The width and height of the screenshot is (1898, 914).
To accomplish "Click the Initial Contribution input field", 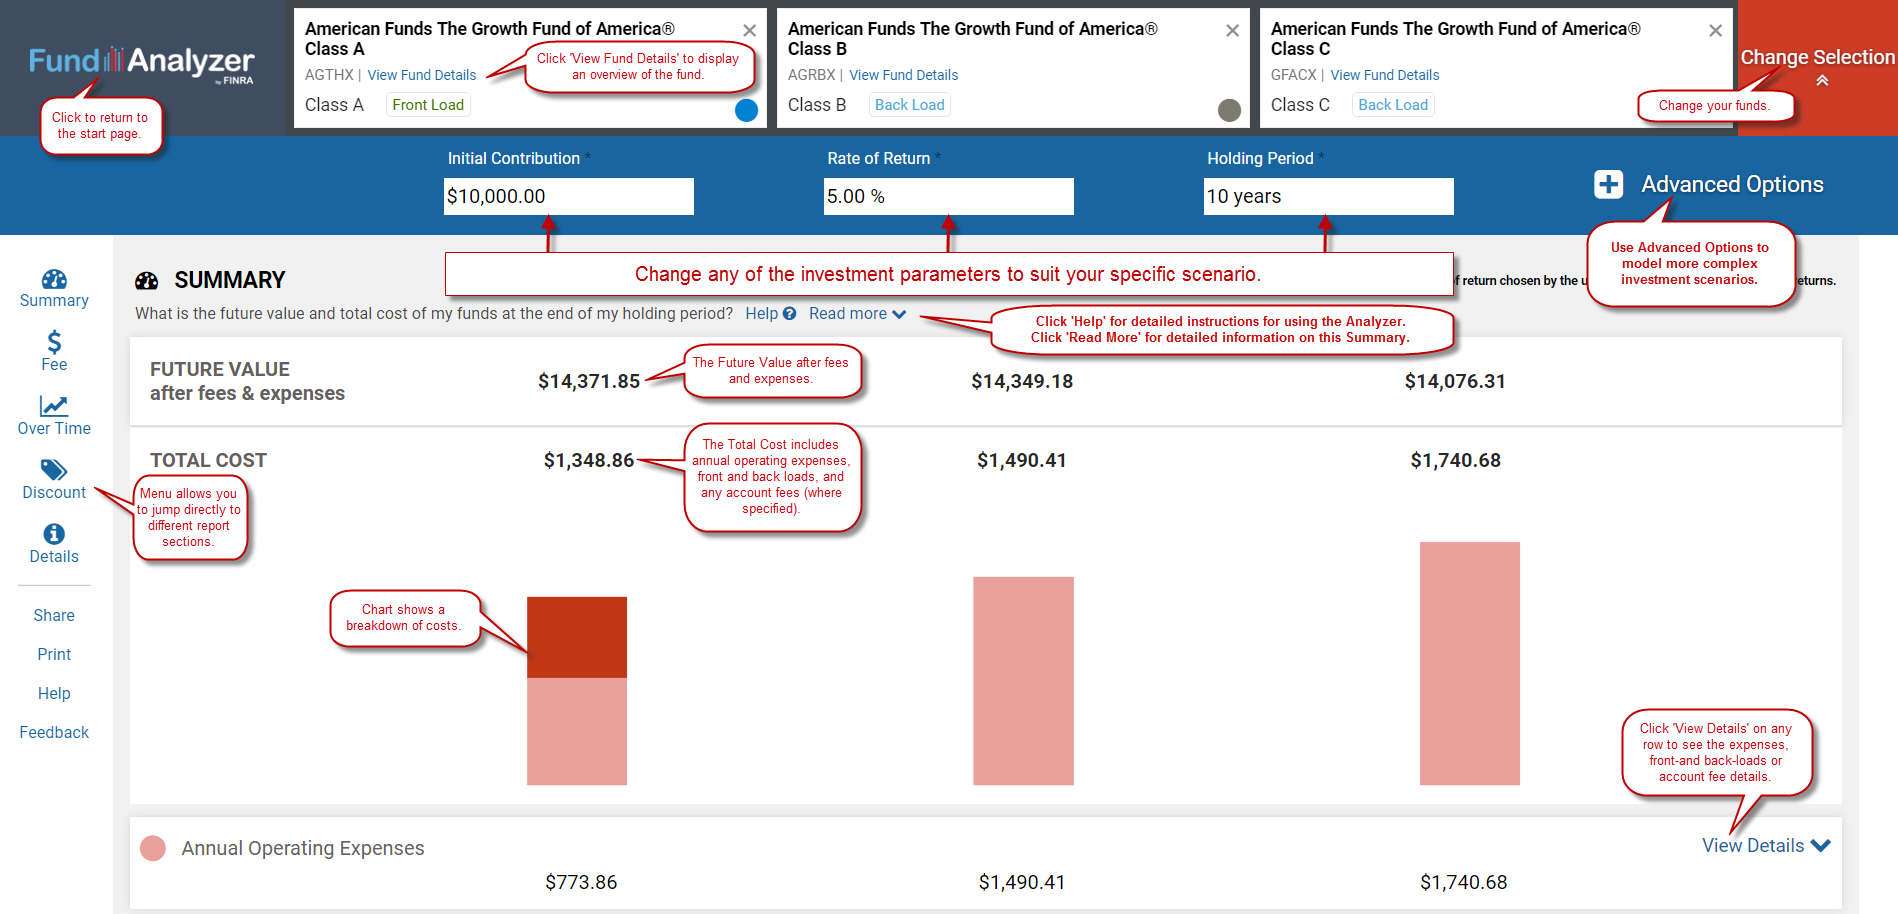I will pos(568,197).
